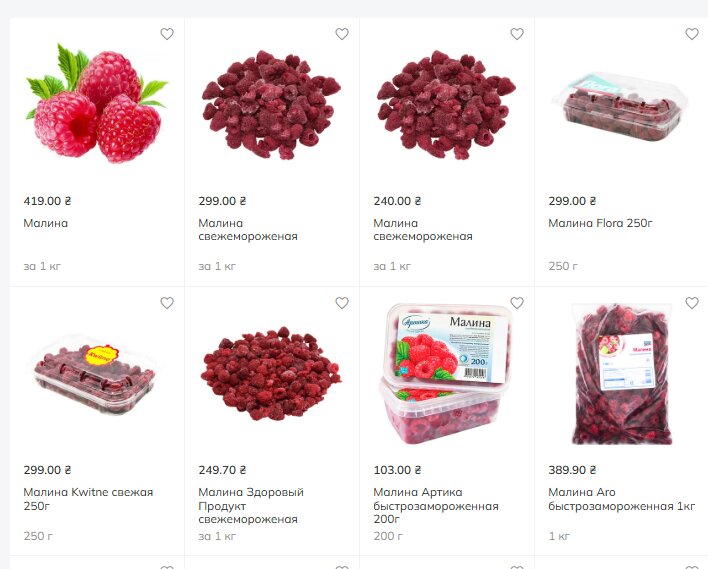Viewport: 708px width, 569px height.
Task: Favorite Малина Артика быстрозамороженная 200г
Action: (x=517, y=303)
